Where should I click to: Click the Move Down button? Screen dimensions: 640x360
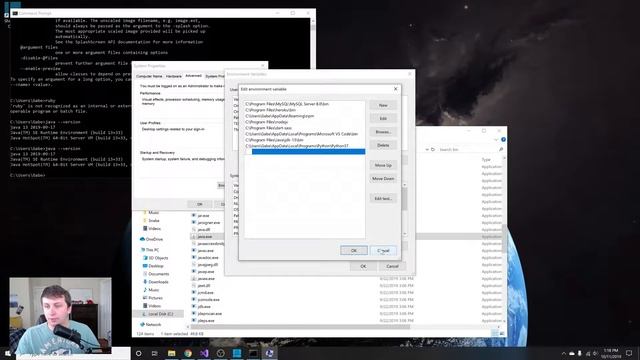(383, 178)
